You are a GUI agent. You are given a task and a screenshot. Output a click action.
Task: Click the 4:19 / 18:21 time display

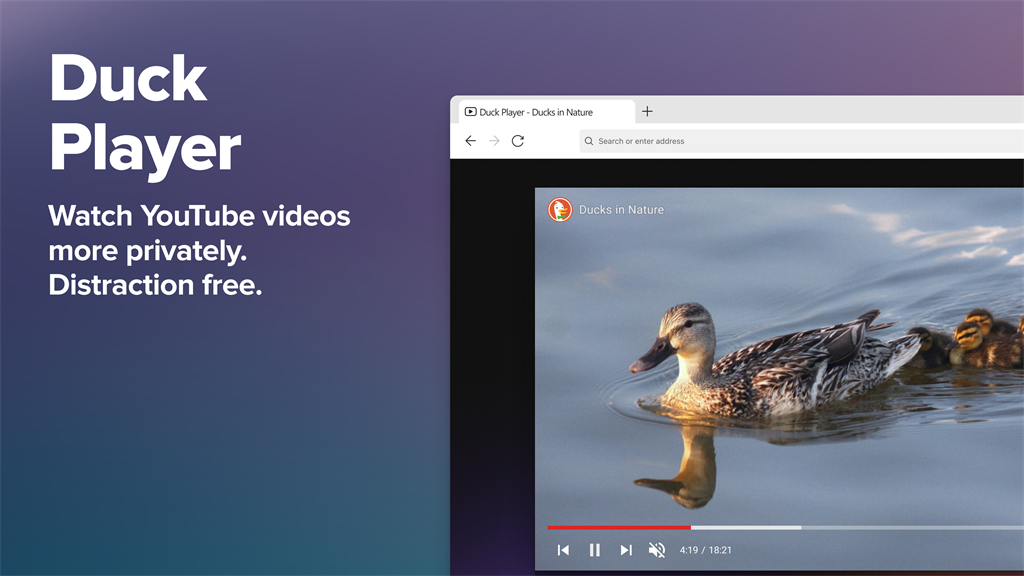point(705,550)
